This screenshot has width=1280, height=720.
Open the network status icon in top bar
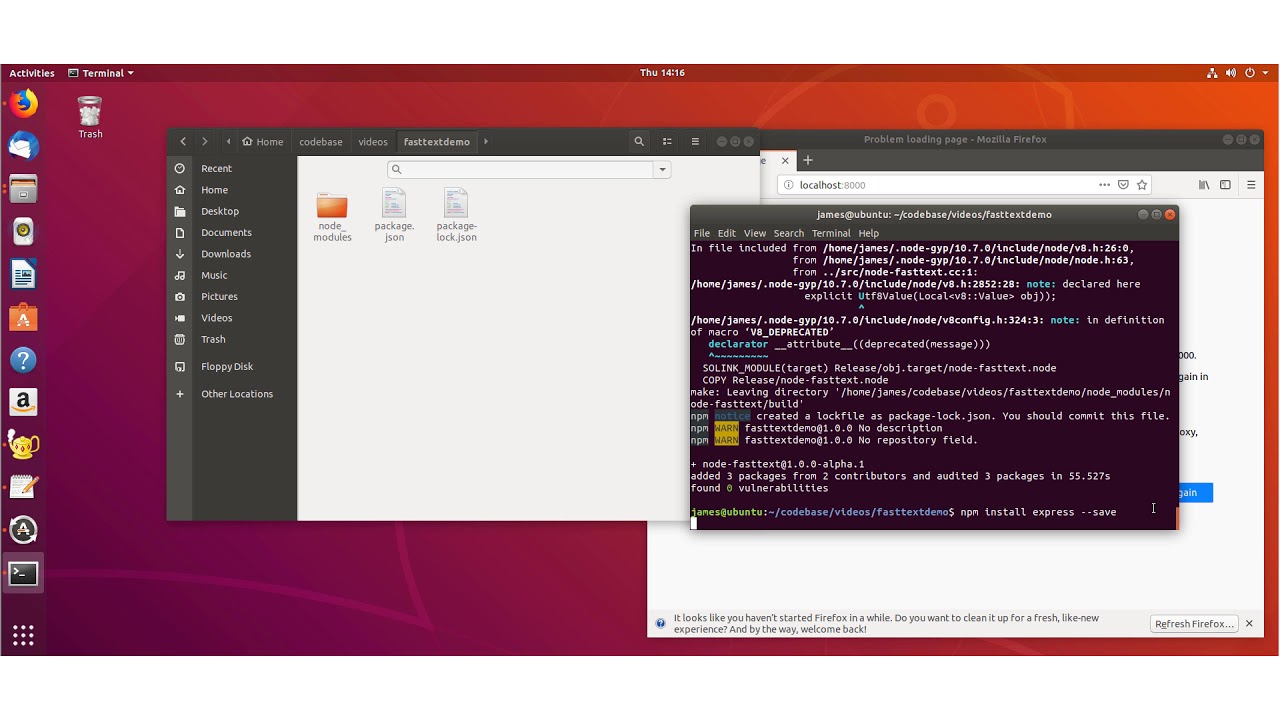pos(1212,73)
